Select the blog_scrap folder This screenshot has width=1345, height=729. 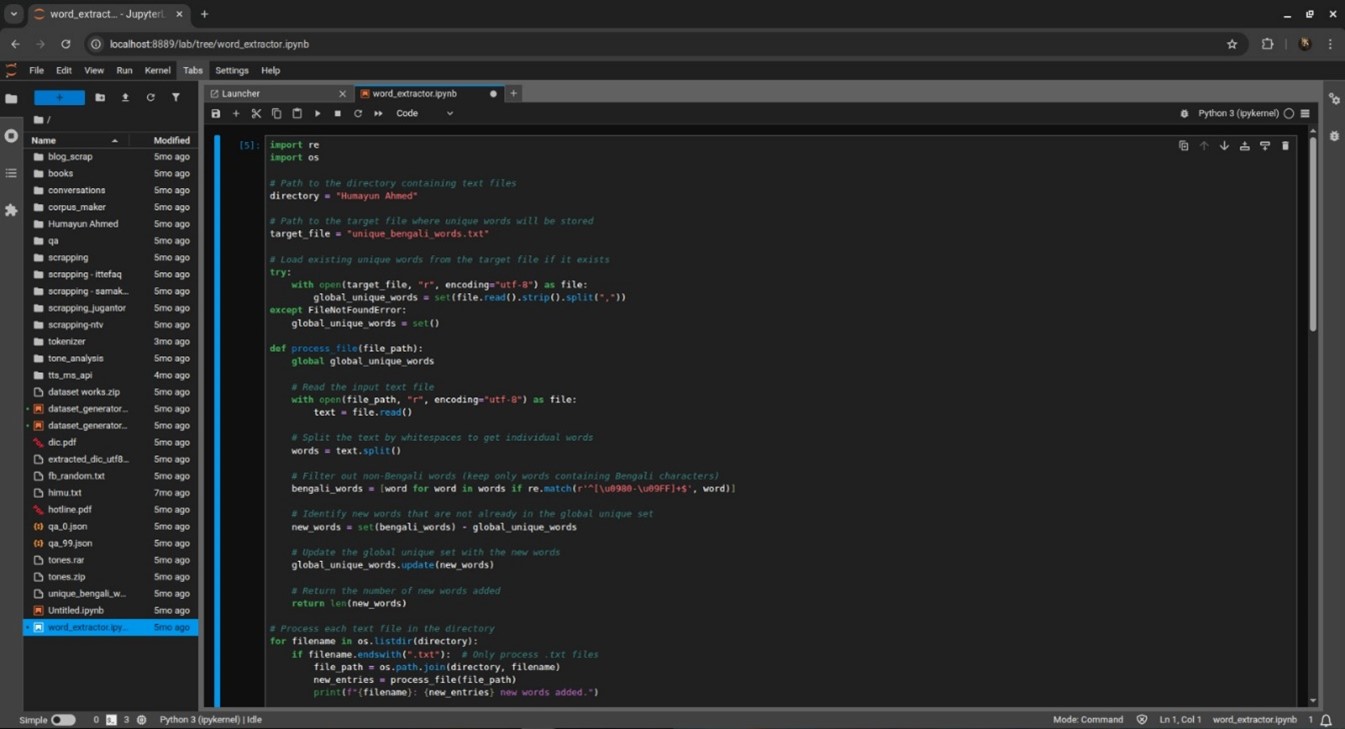(111, 157)
